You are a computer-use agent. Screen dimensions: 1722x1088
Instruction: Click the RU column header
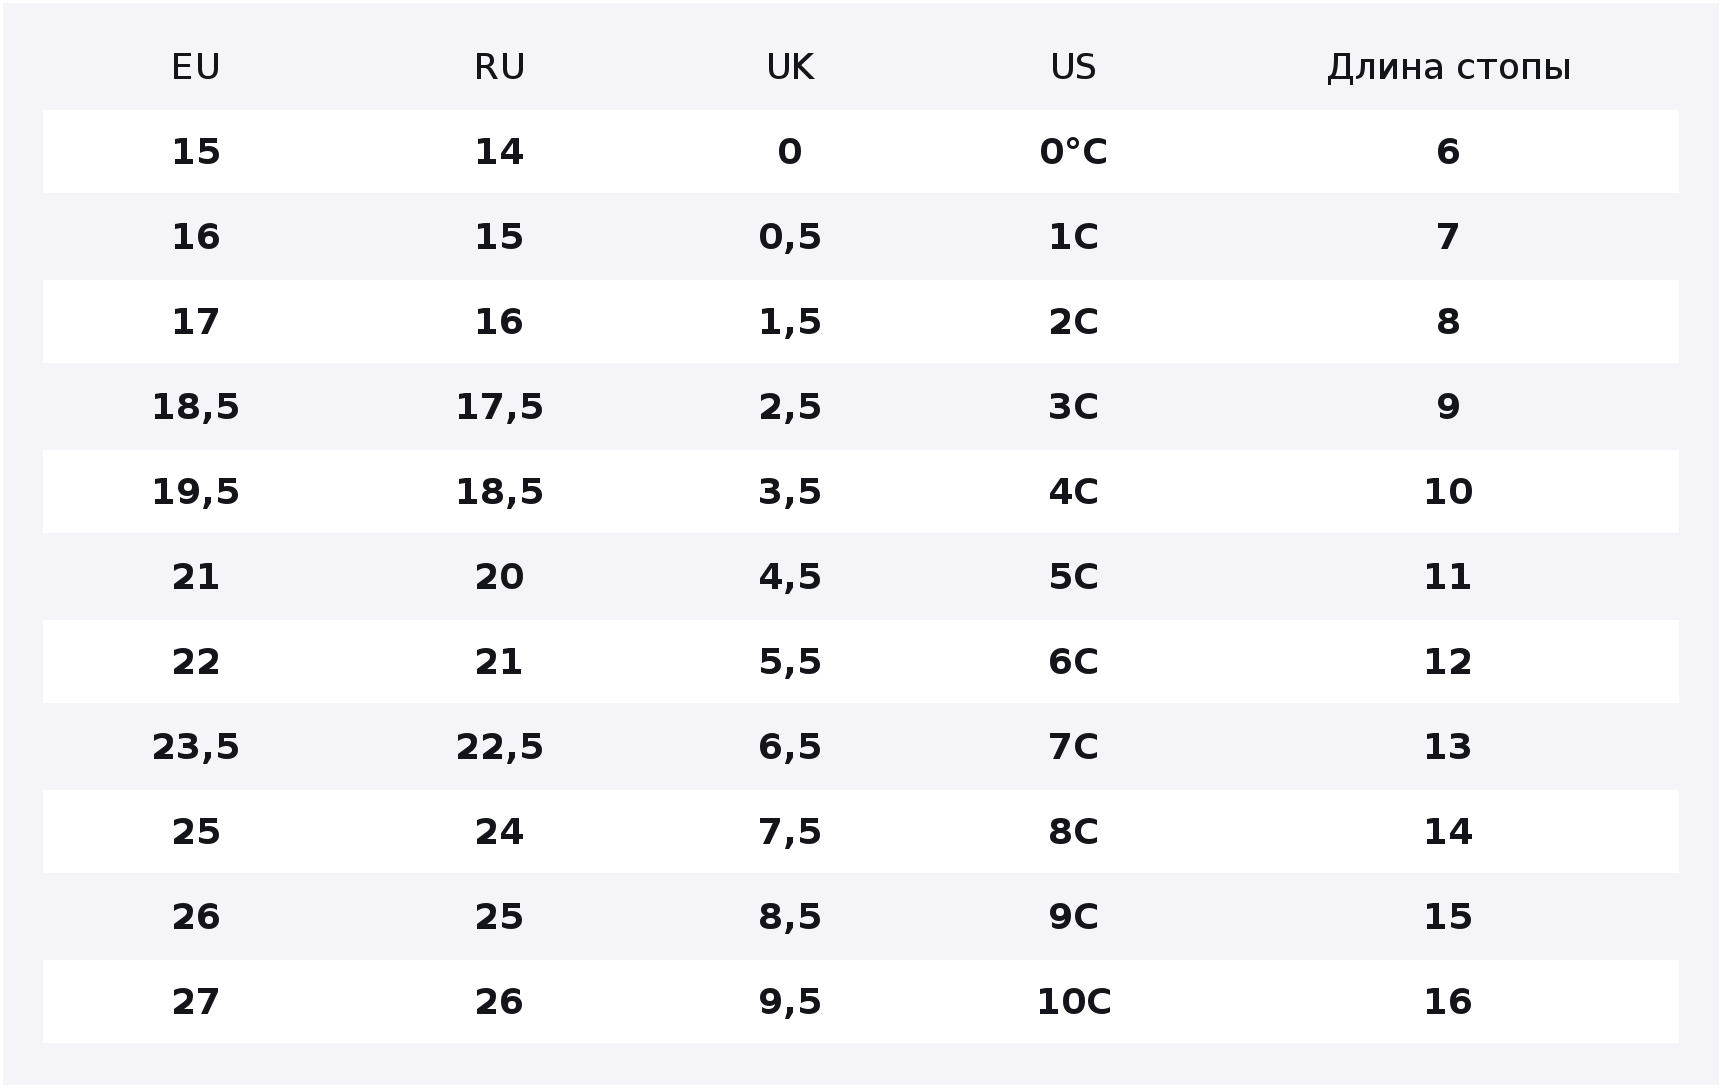[499, 67]
